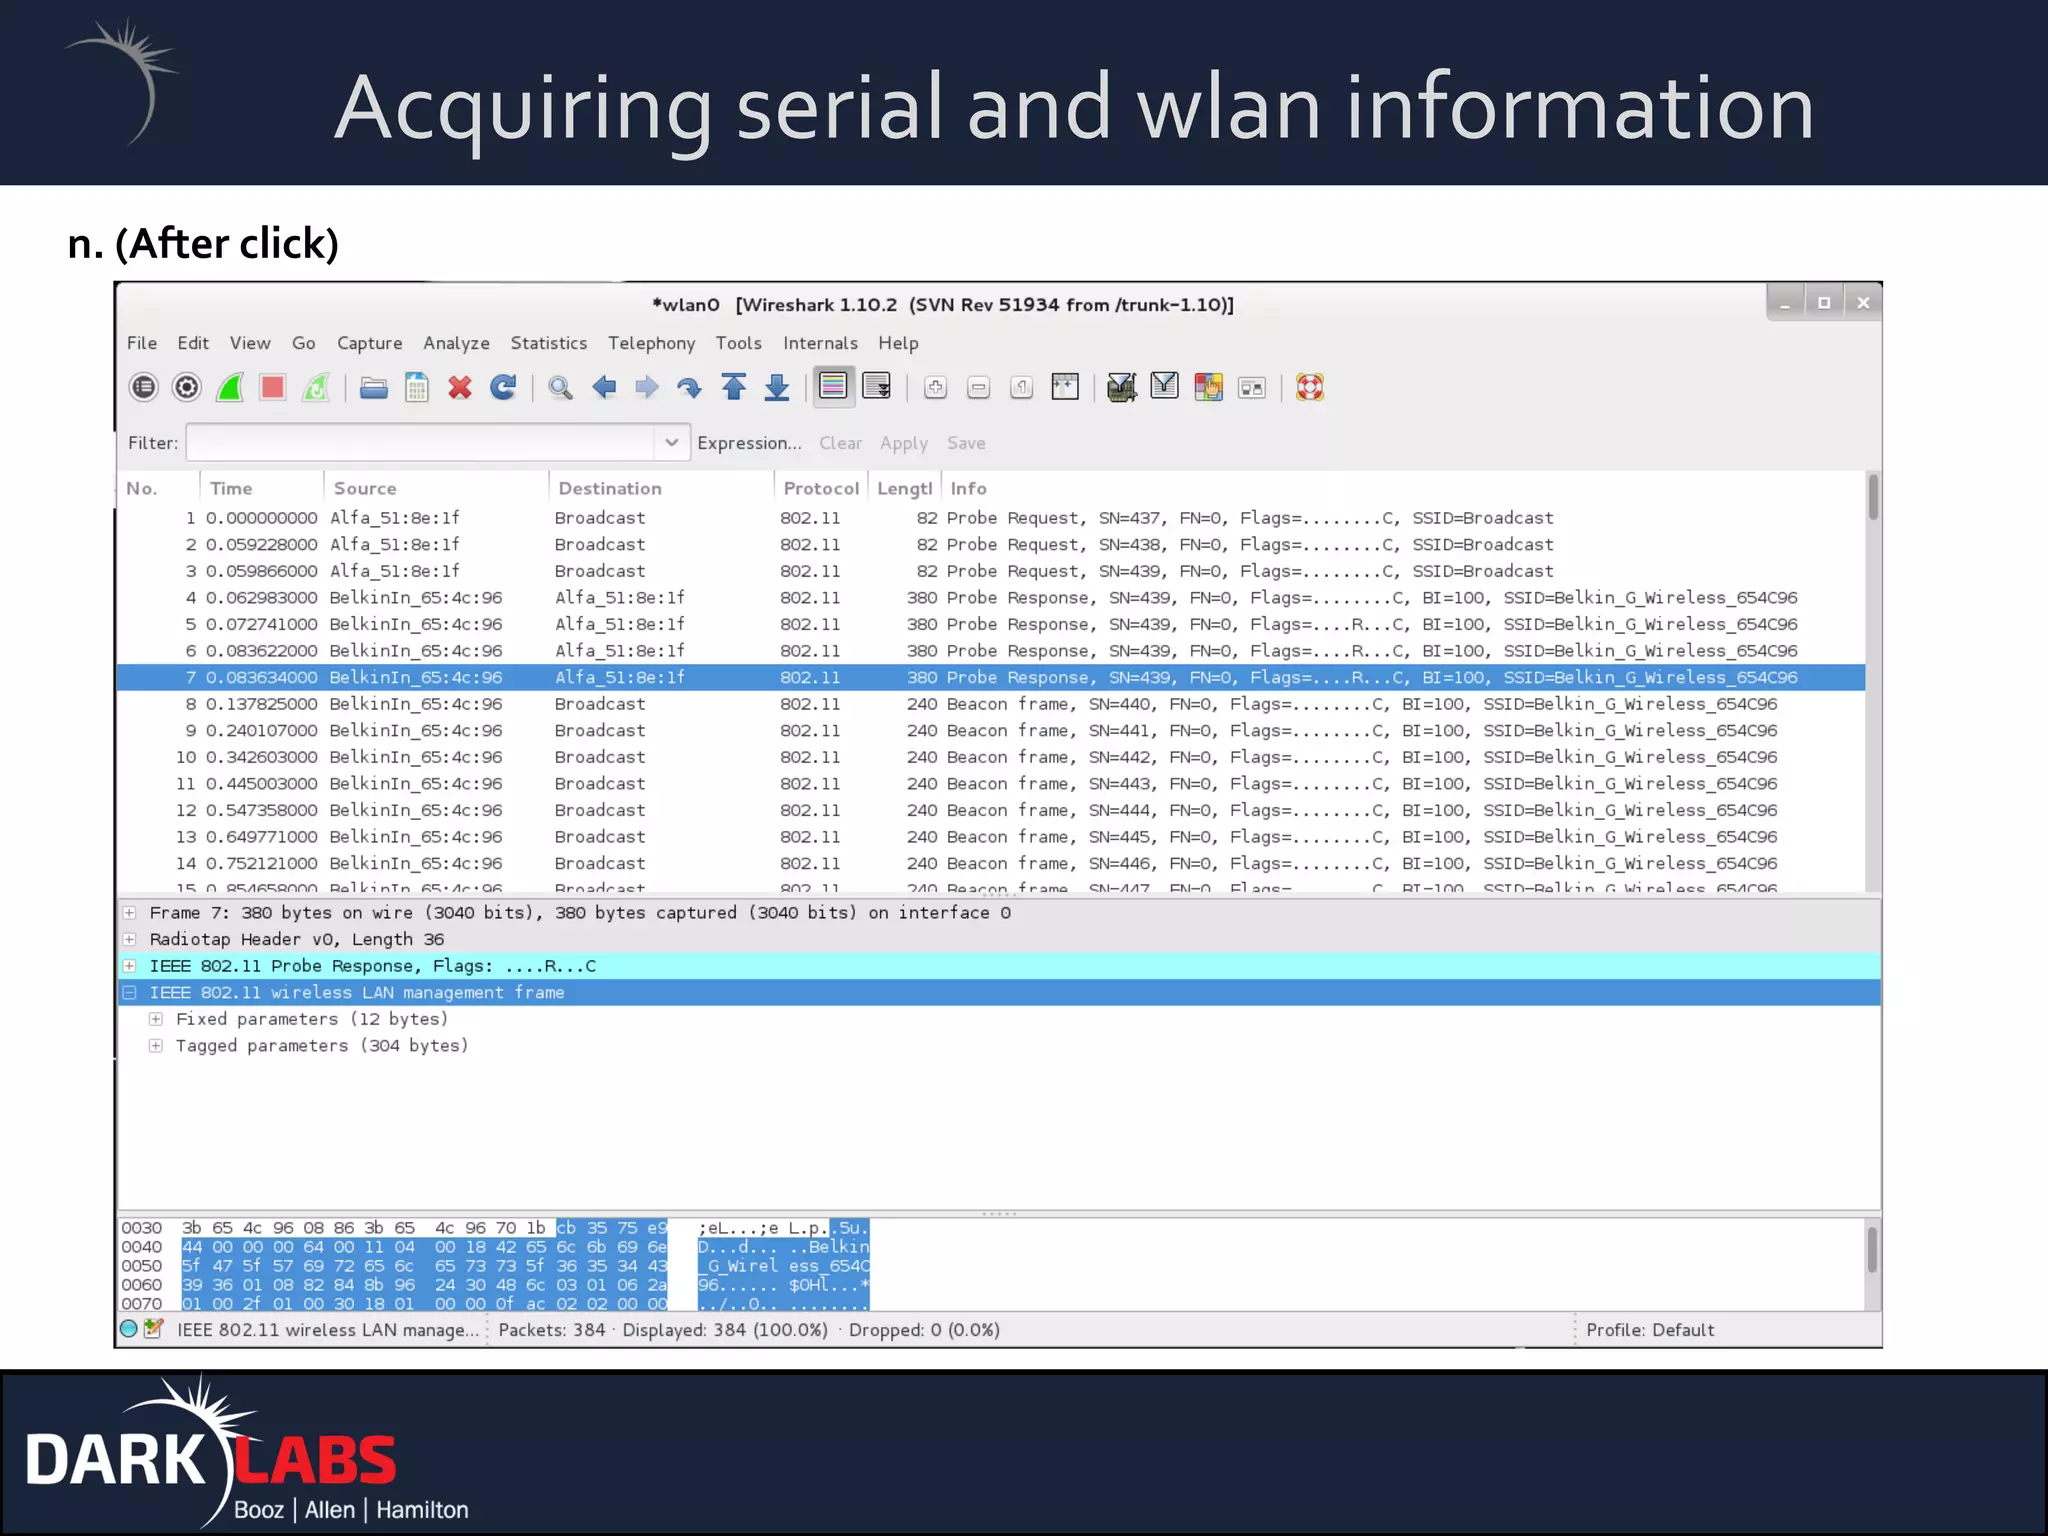Click the Apply filter button
2048x1536 pixels.
coord(904,443)
